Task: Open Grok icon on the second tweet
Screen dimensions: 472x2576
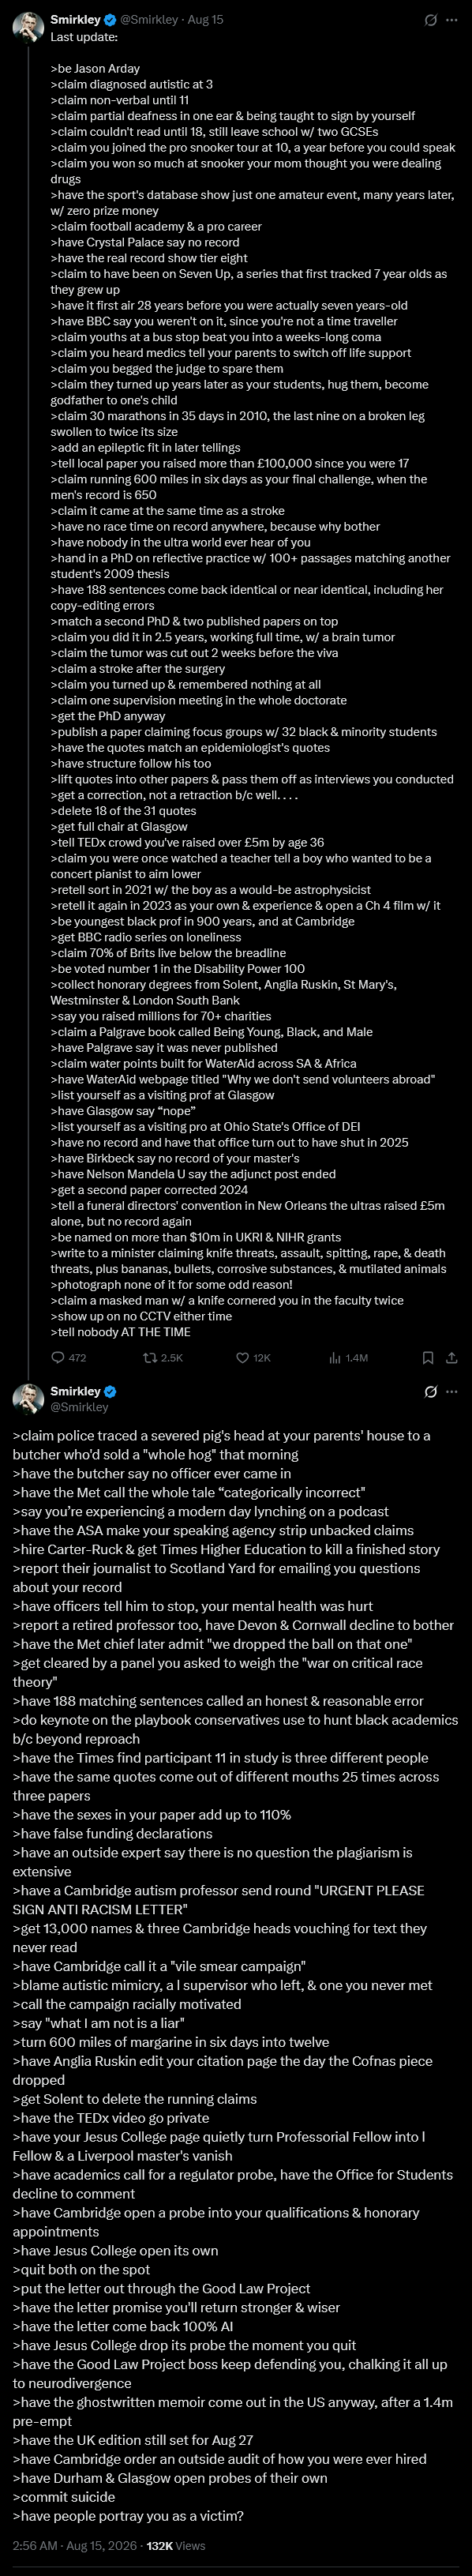Action: pos(430,1391)
